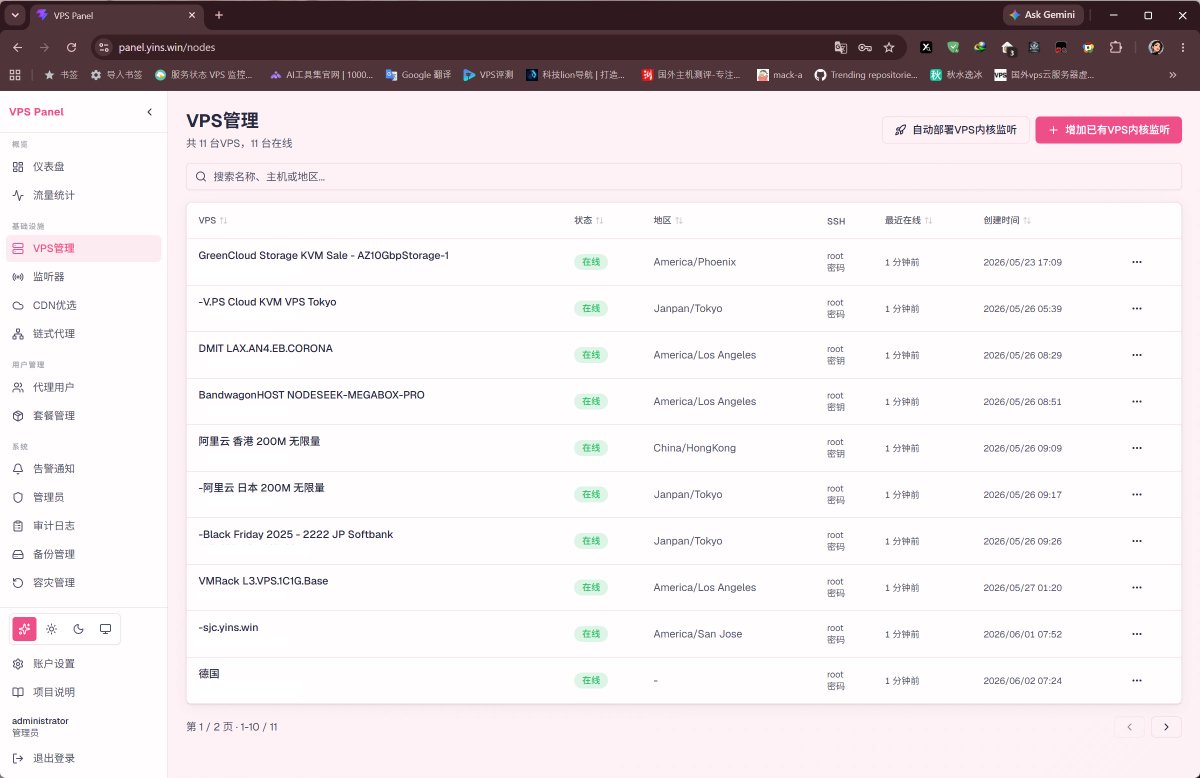This screenshot has height=778, width=1200.
Task: Sort by 最近在线 column header
Action: [x=908, y=220]
